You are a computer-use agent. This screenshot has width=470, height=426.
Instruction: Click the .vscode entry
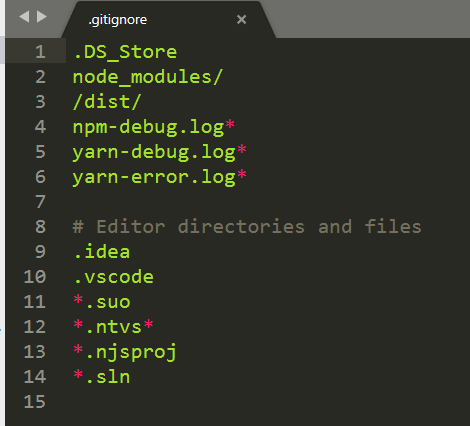tap(113, 277)
